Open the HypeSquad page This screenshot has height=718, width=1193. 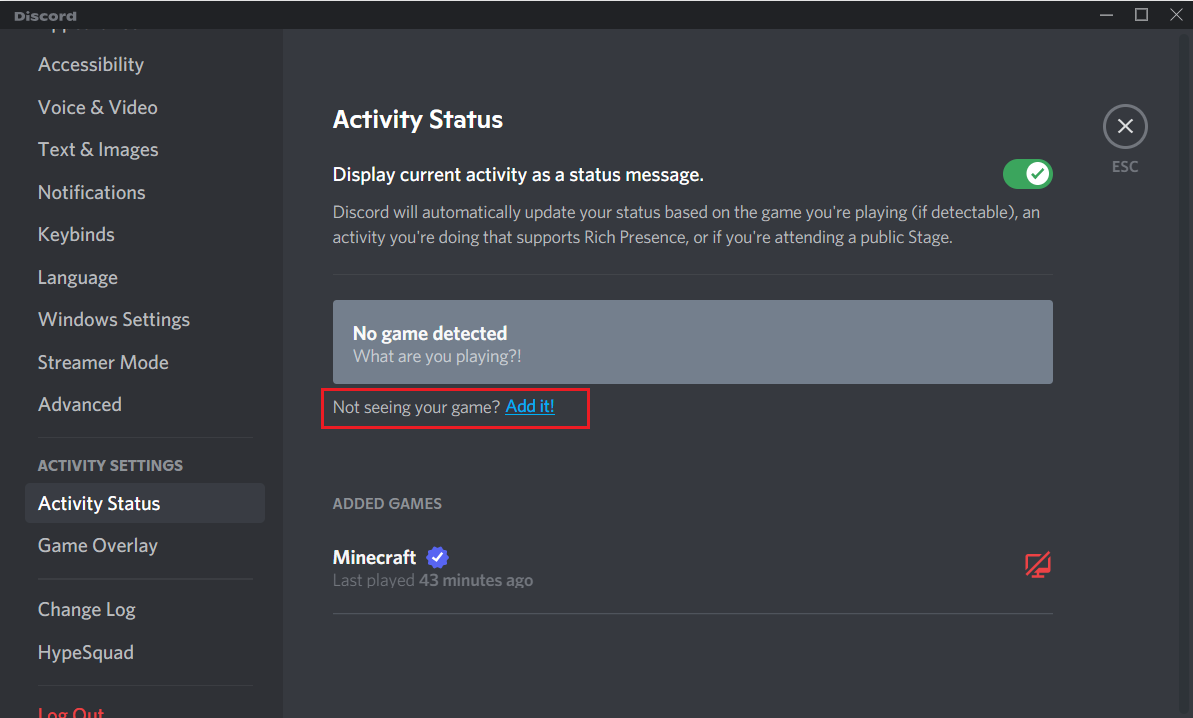click(85, 652)
